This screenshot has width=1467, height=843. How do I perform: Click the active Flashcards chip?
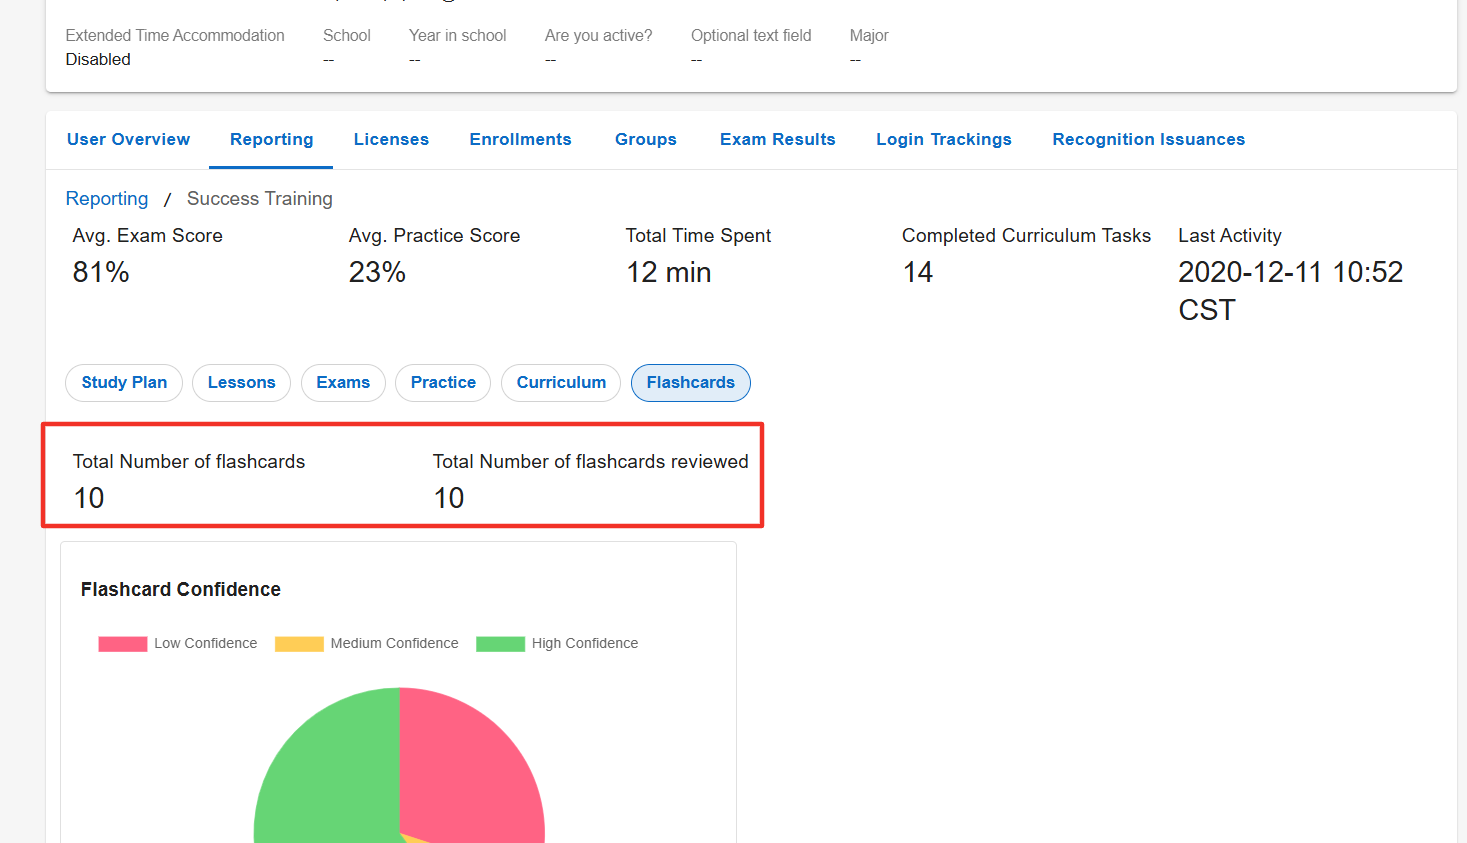pos(690,383)
